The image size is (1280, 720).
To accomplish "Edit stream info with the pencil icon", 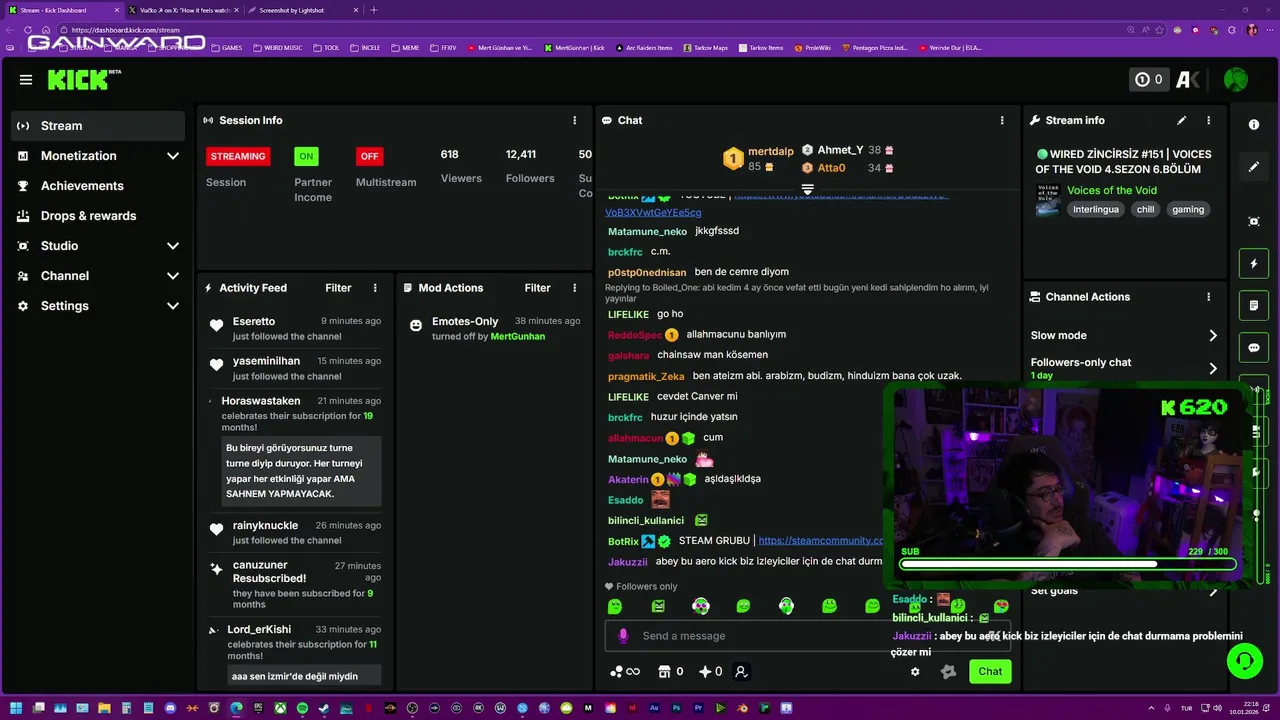I will pos(1181,120).
